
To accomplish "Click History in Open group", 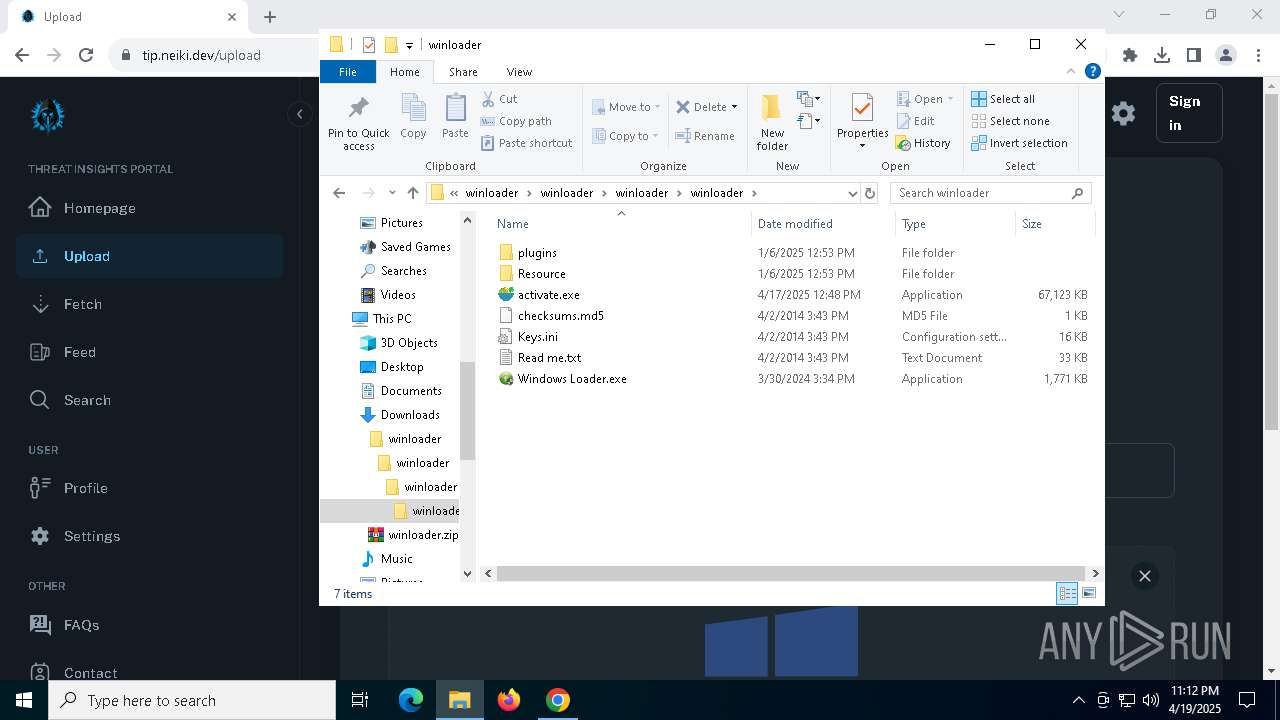I will (923, 143).
